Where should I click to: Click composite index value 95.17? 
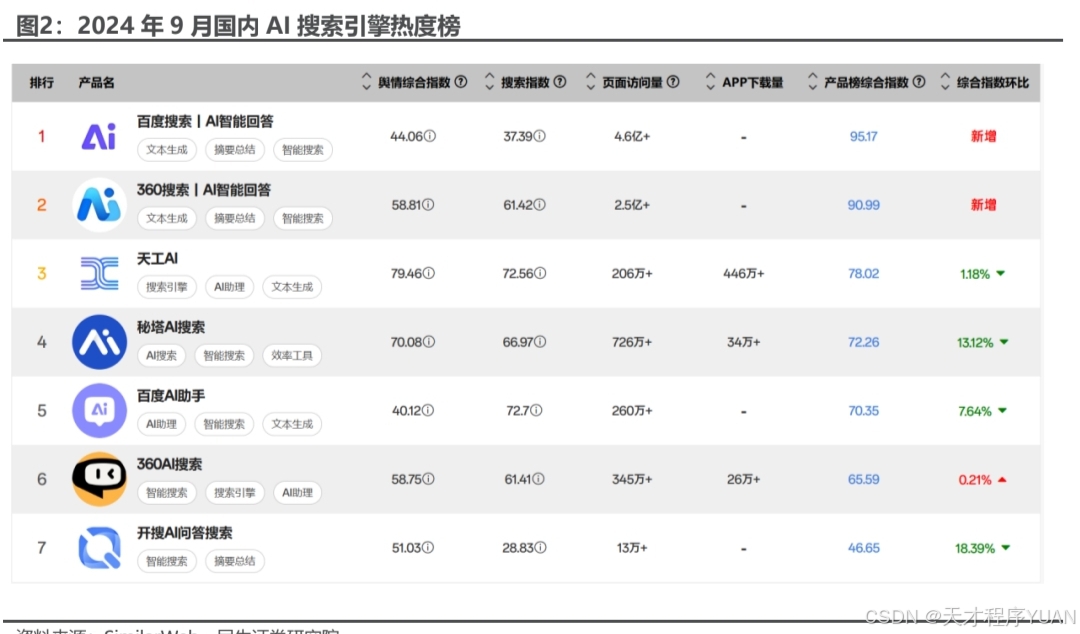coord(864,136)
